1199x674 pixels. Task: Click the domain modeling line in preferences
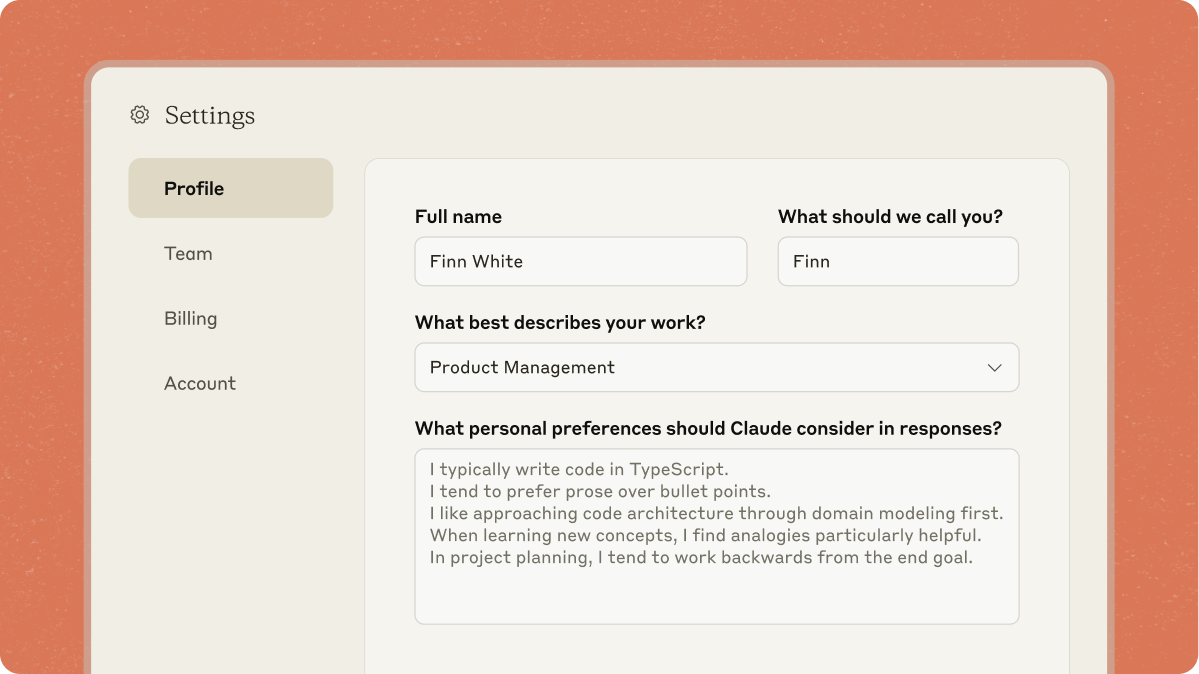point(716,513)
